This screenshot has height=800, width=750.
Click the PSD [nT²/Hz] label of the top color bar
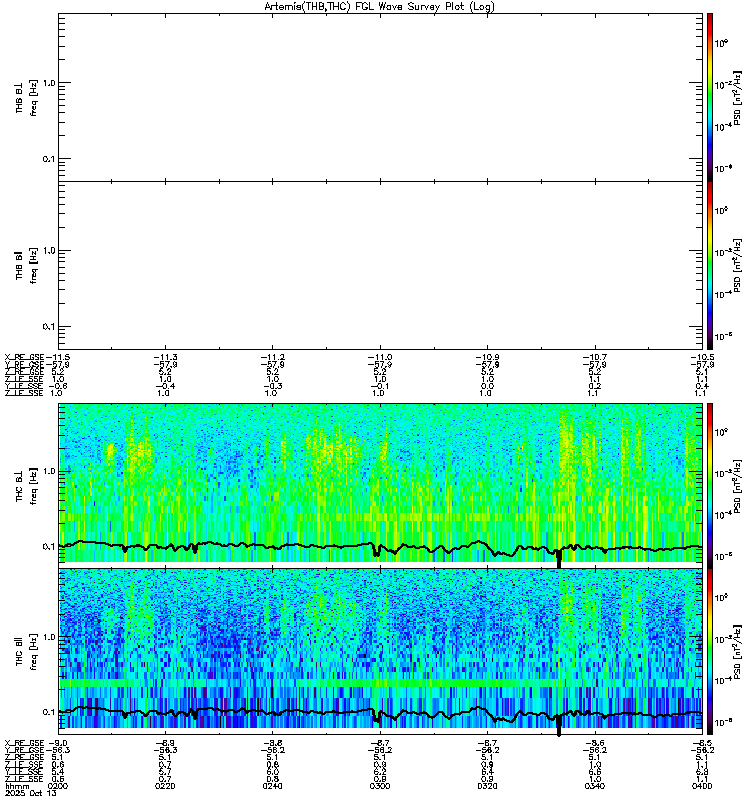pyautogui.click(x=737, y=98)
